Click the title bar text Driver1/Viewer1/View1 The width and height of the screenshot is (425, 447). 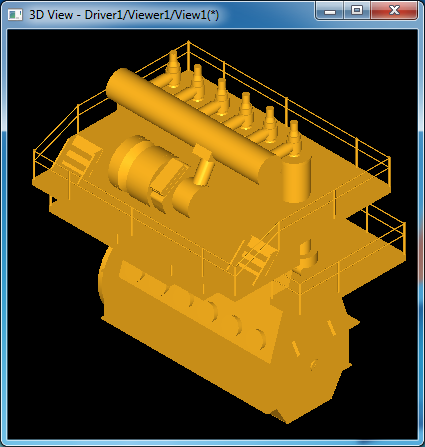(152, 15)
